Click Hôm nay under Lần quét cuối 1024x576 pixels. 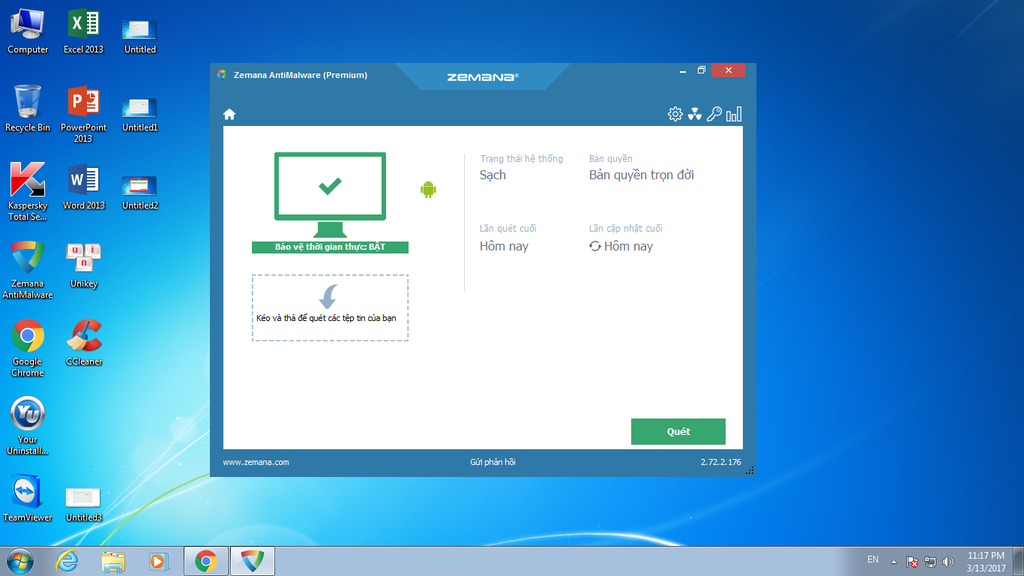[504, 246]
